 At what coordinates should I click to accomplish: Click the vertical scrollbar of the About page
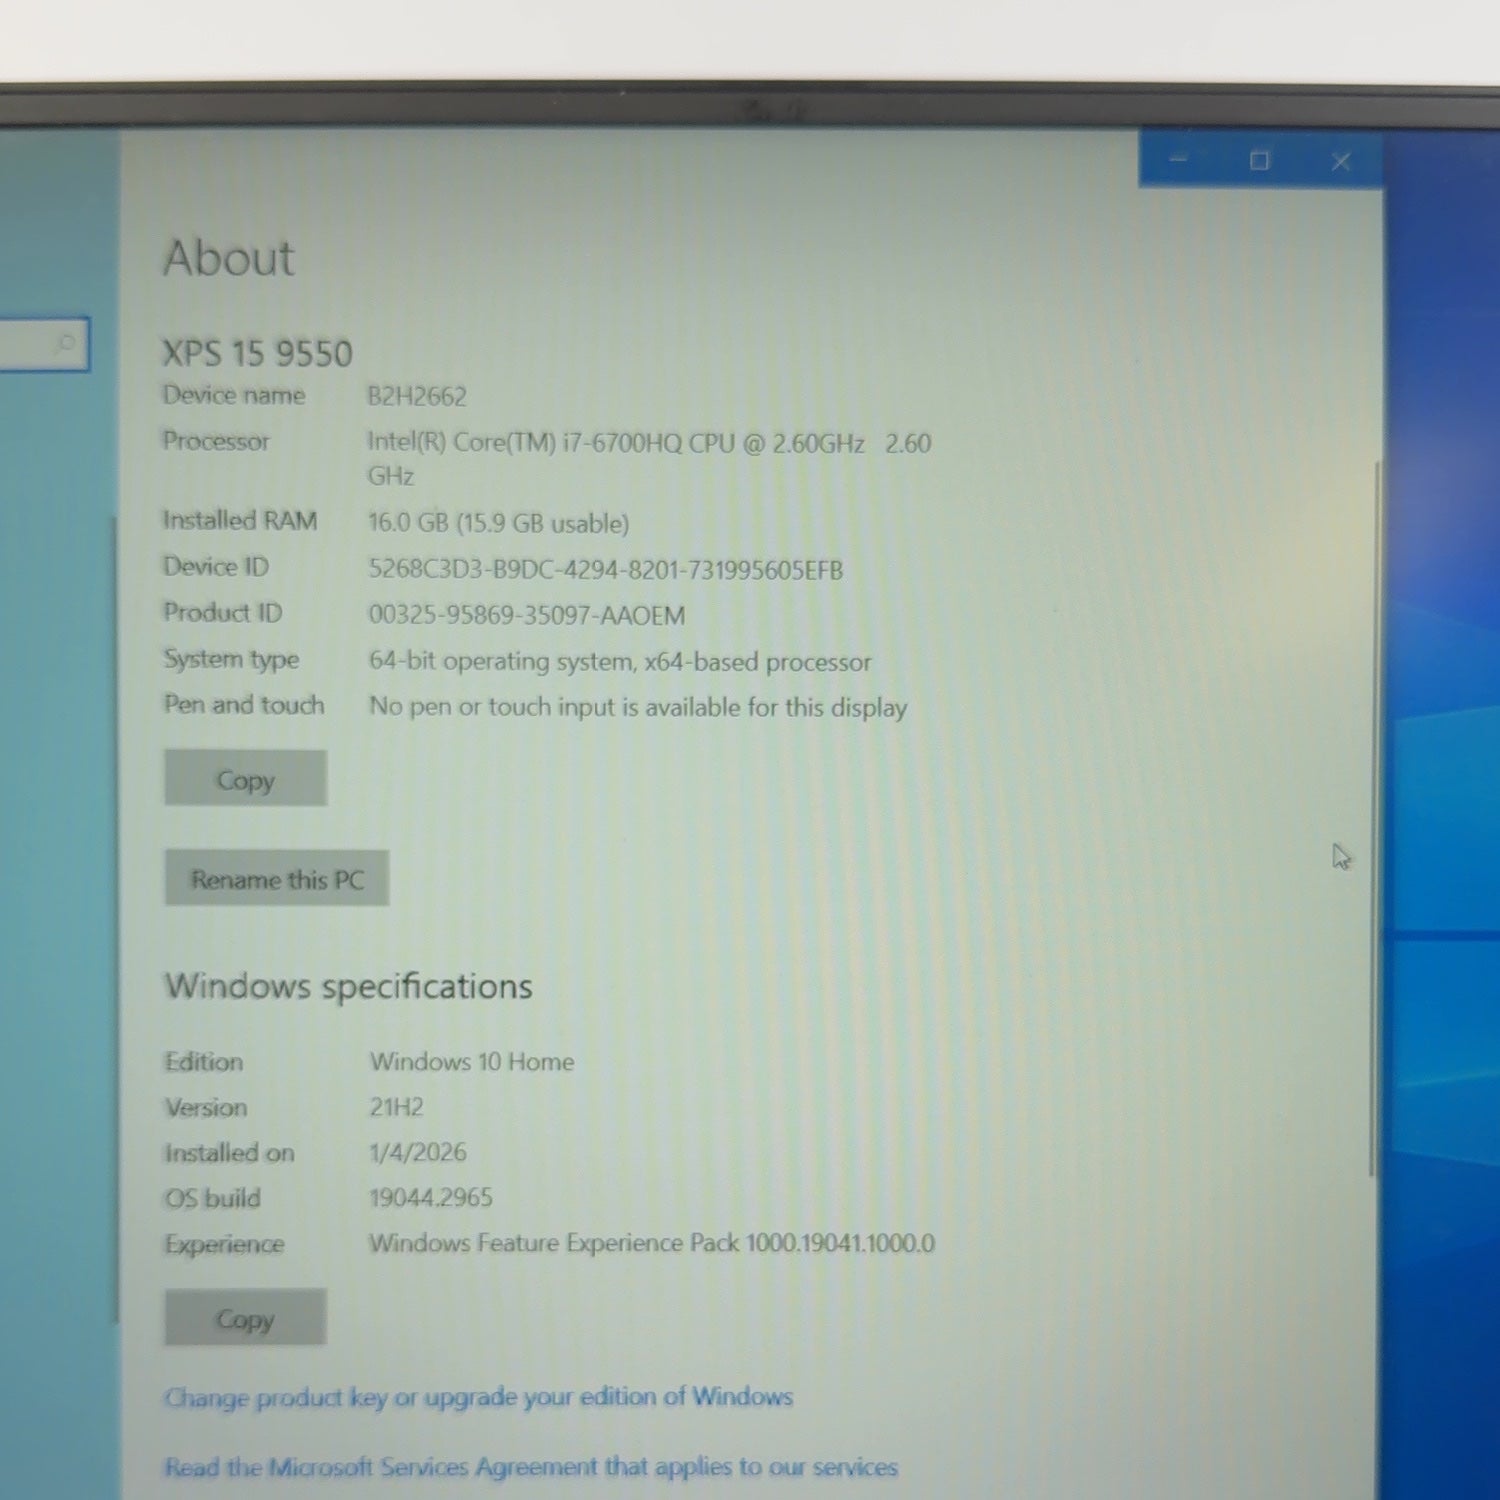coord(1375,818)
